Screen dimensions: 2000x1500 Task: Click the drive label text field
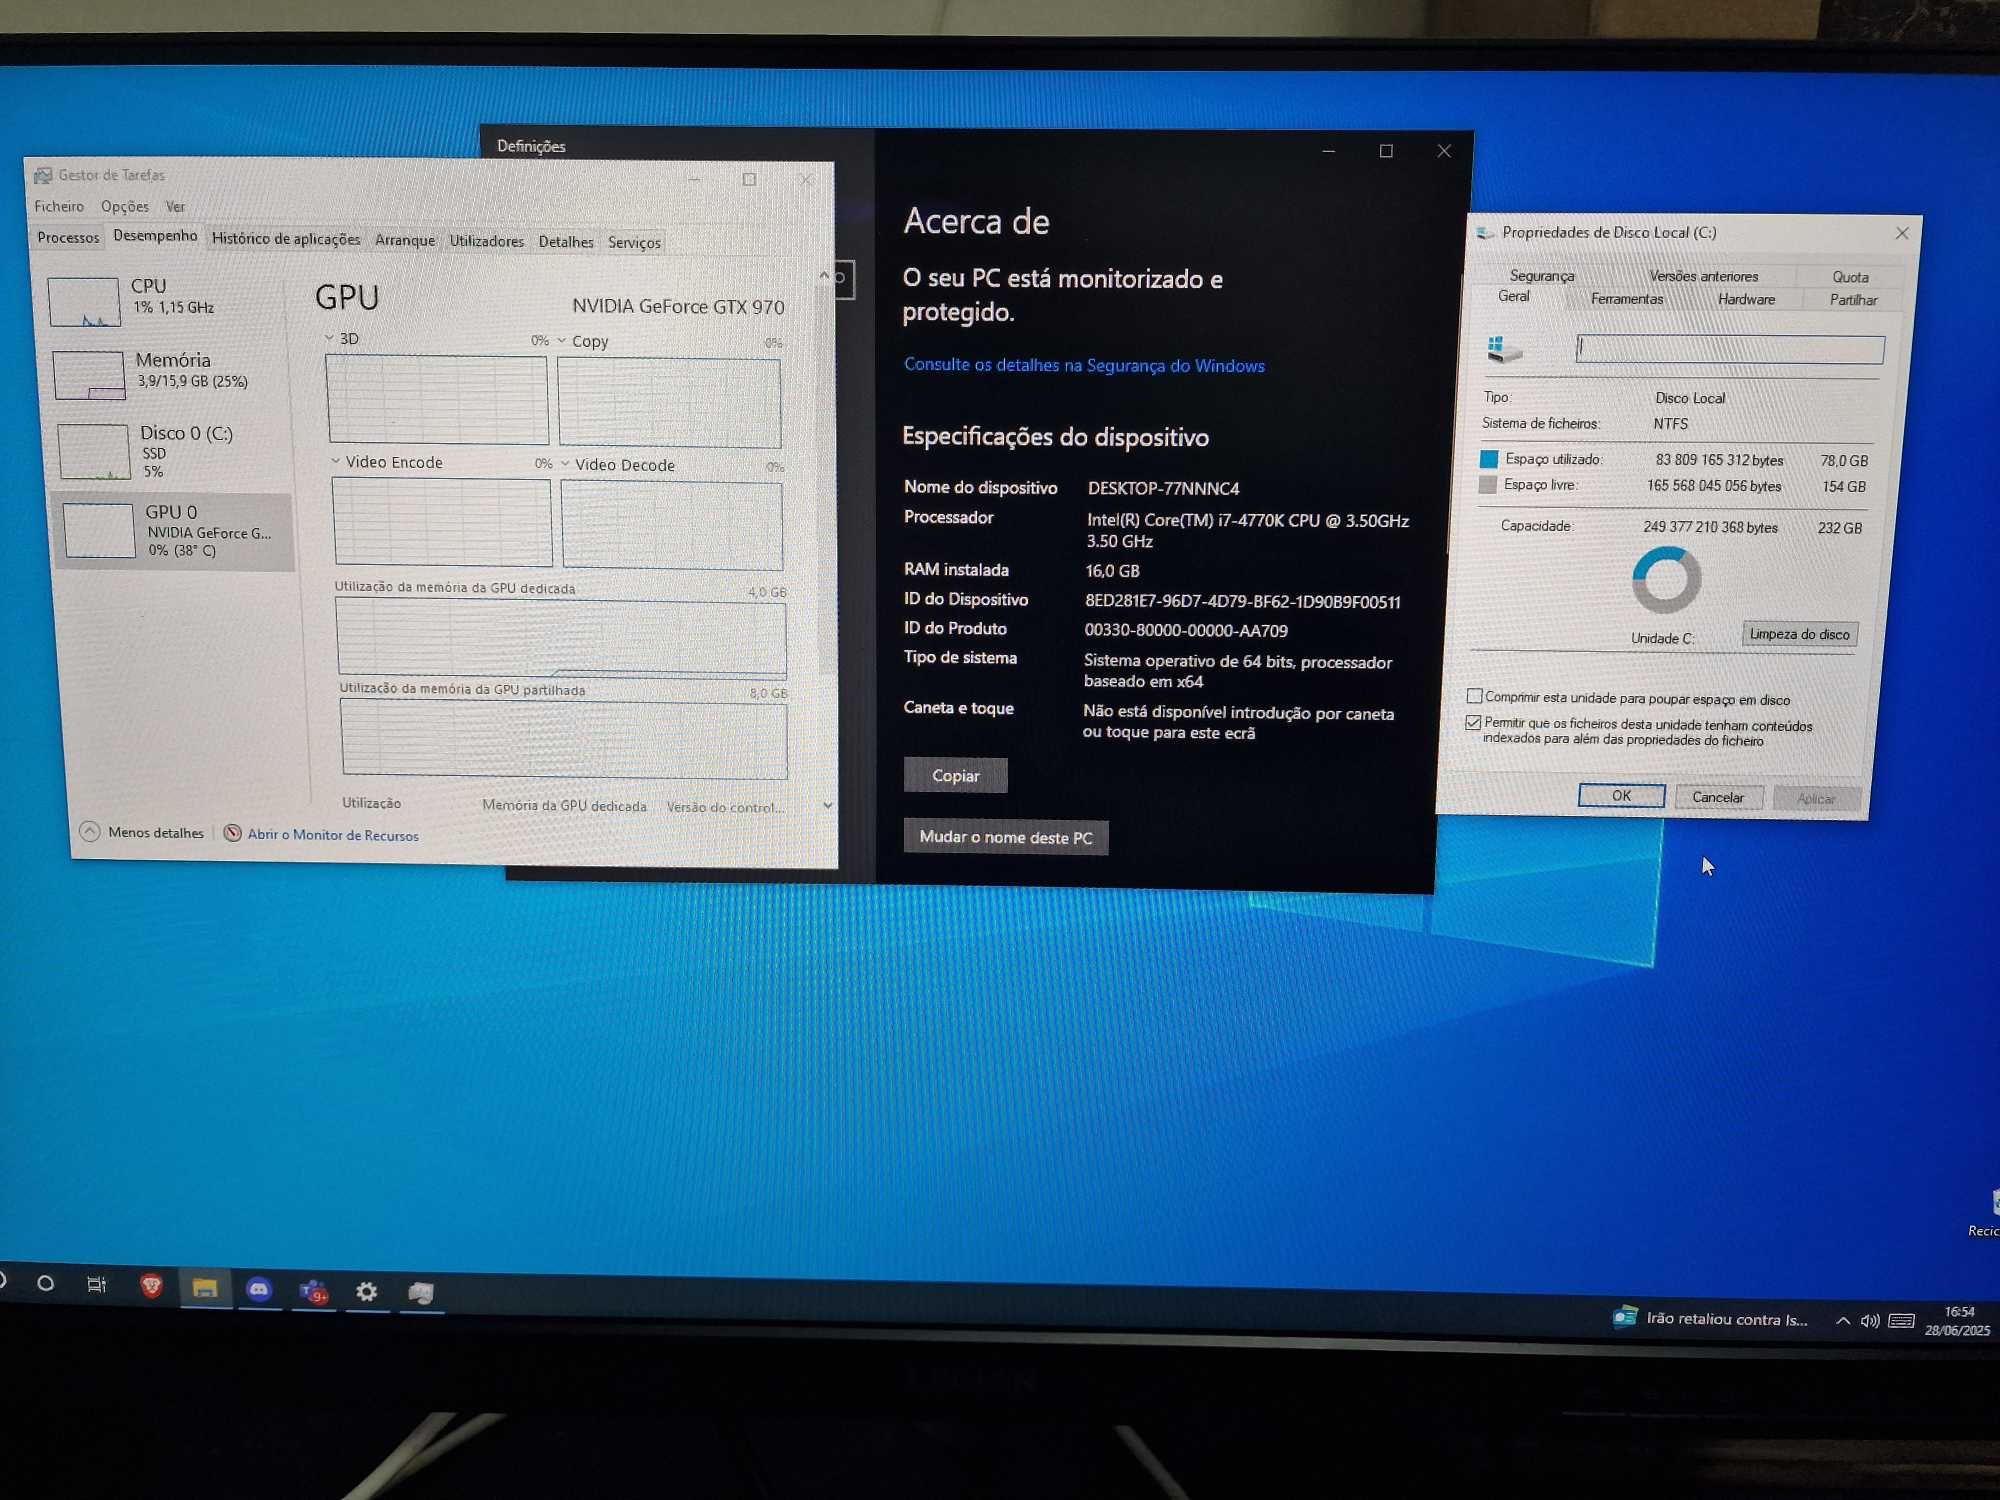[1730, 349]
